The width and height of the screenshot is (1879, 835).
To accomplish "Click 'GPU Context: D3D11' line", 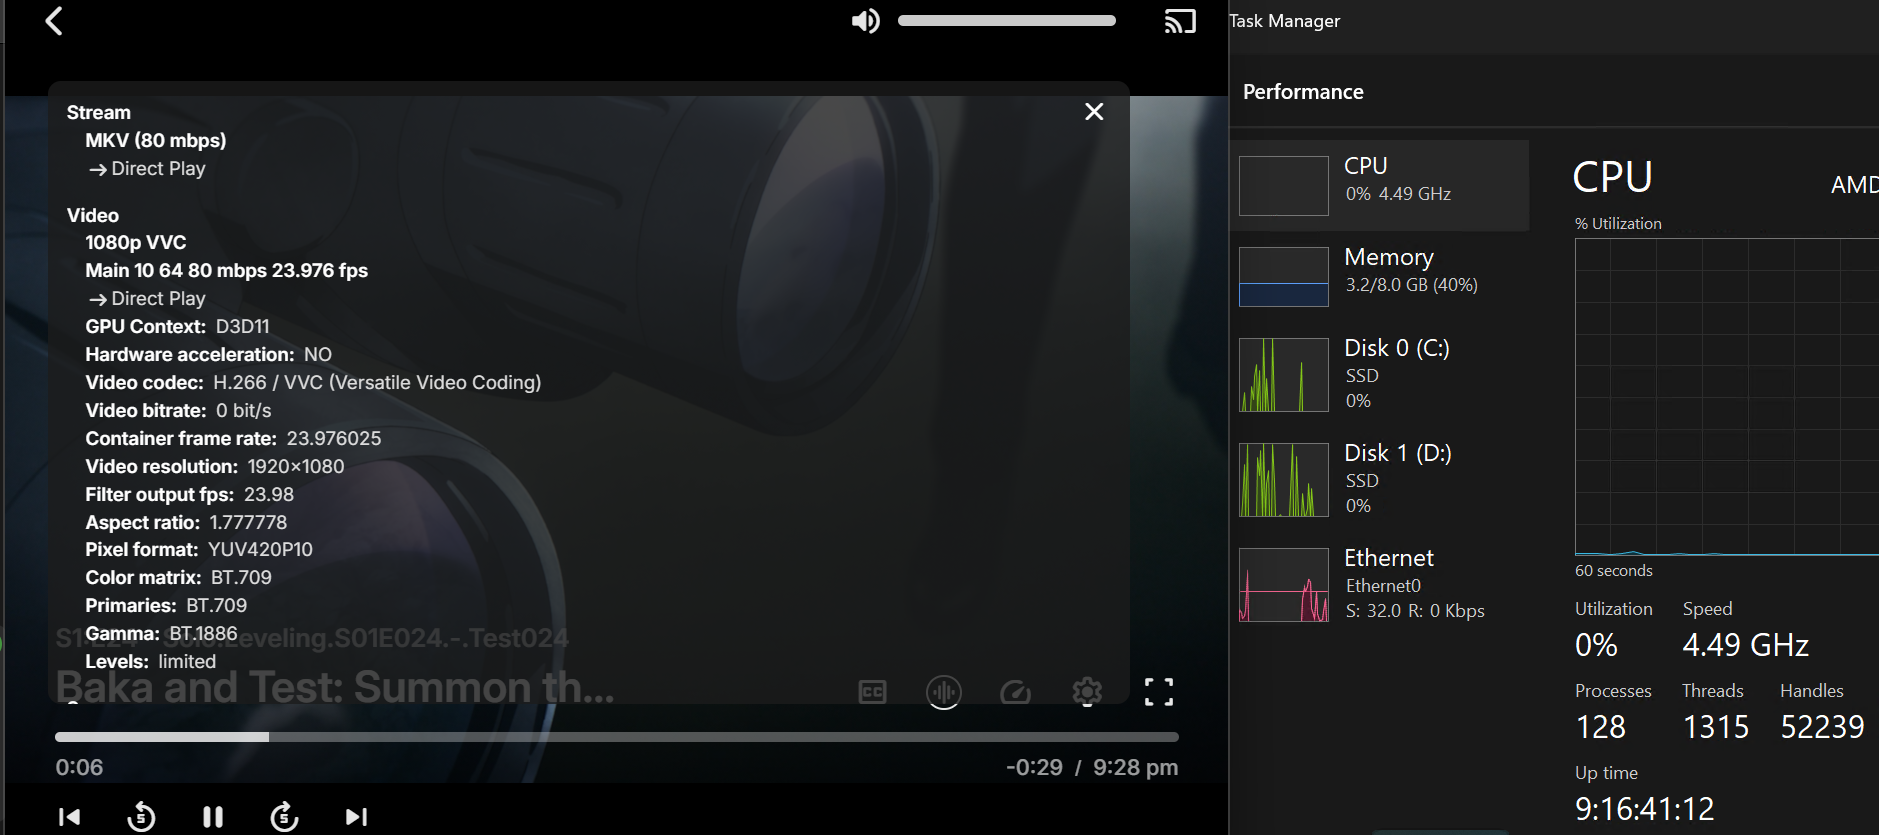I will click(x=178, y=327).
